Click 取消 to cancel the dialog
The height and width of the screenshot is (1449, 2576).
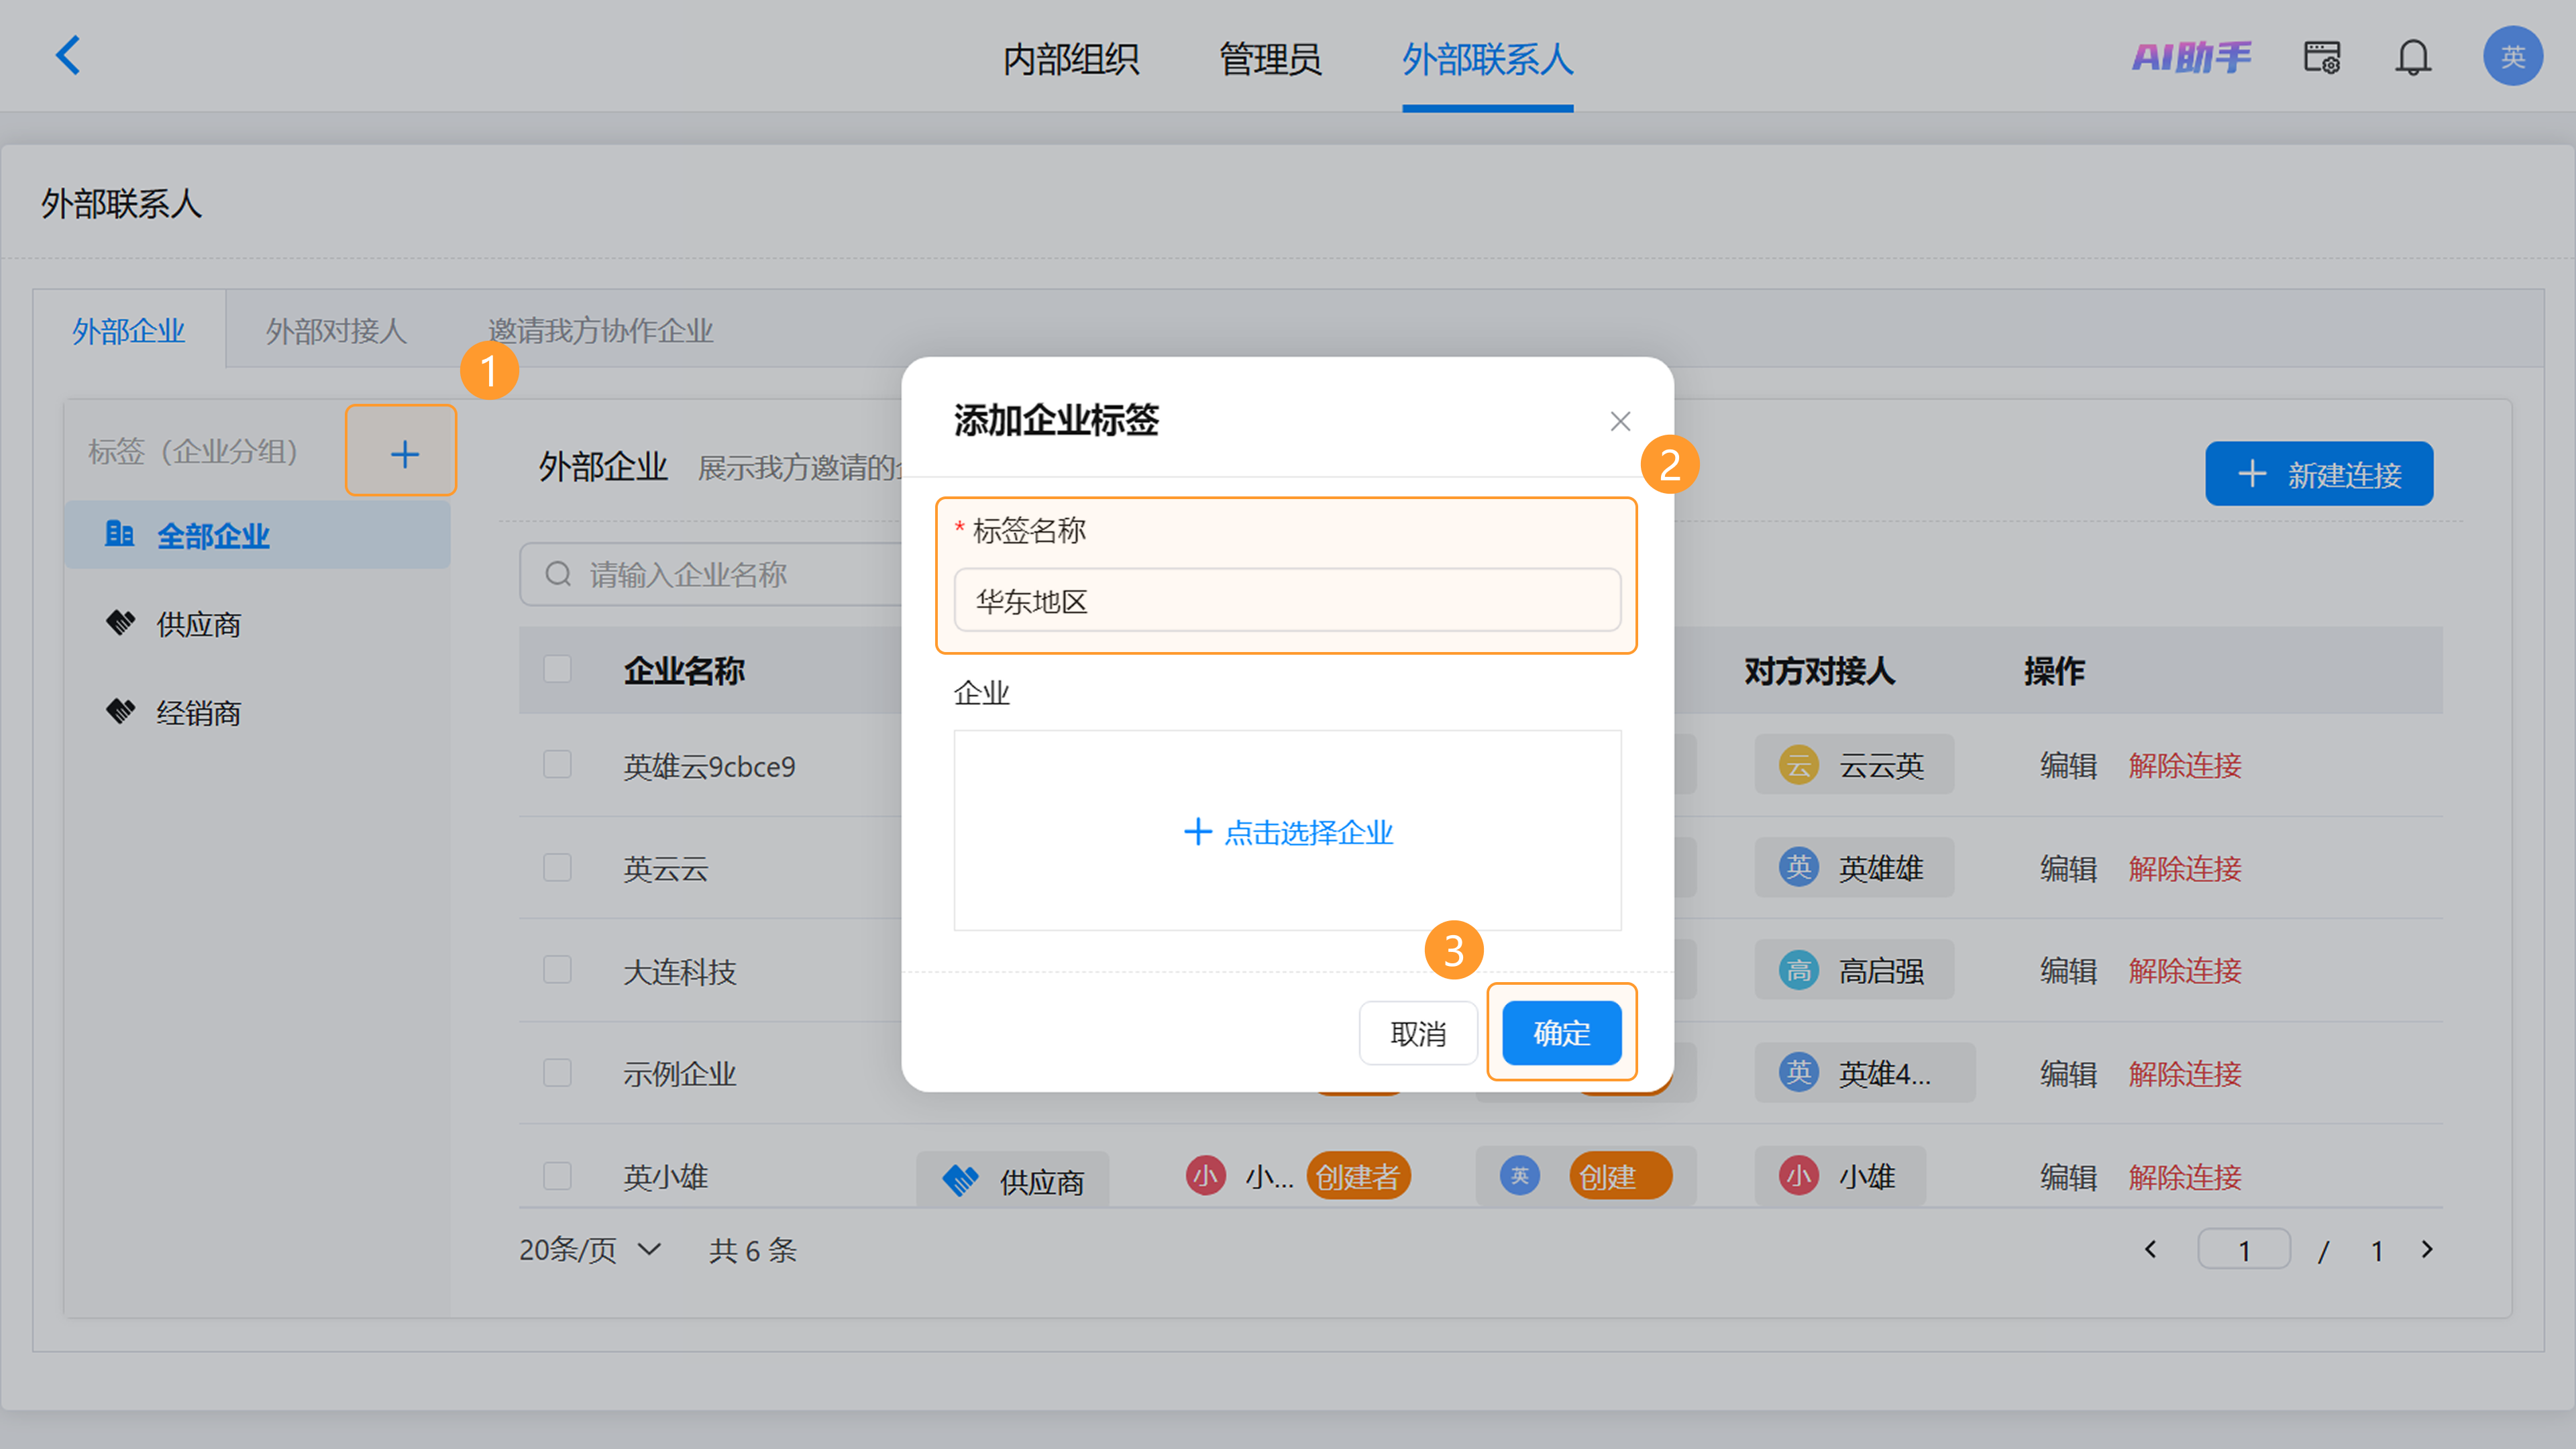(1418, 1033)
